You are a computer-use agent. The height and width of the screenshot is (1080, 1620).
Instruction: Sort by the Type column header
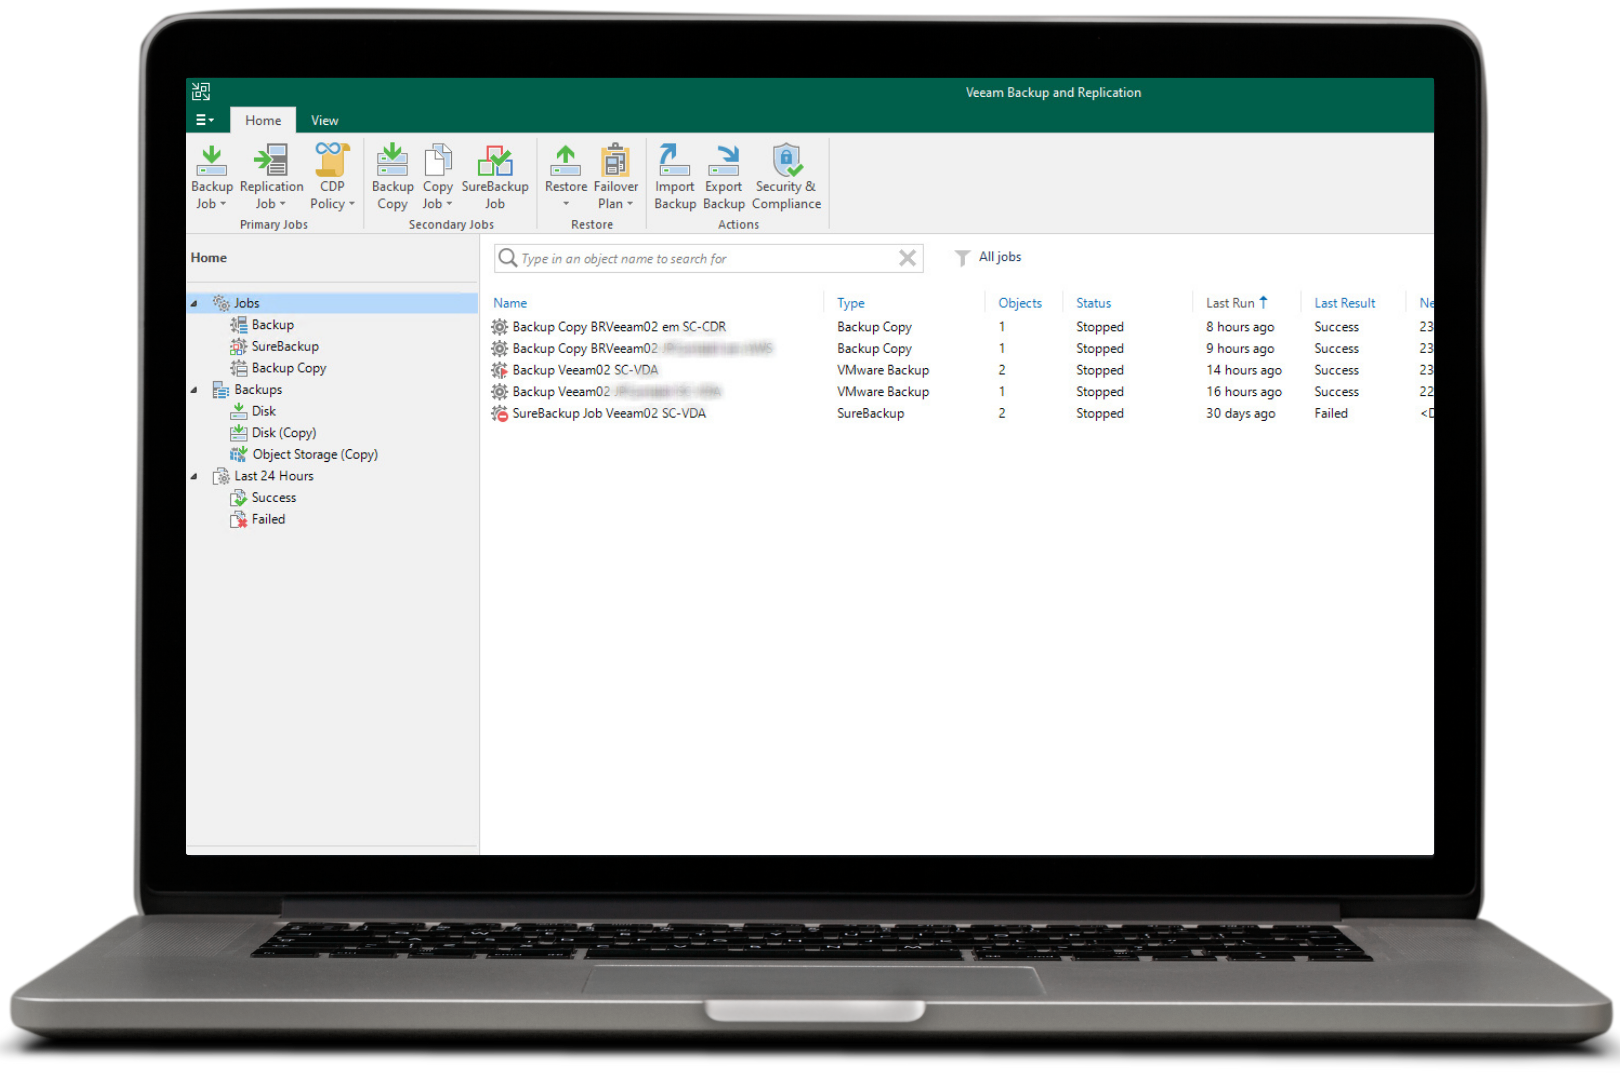click(x=851, y=303)
